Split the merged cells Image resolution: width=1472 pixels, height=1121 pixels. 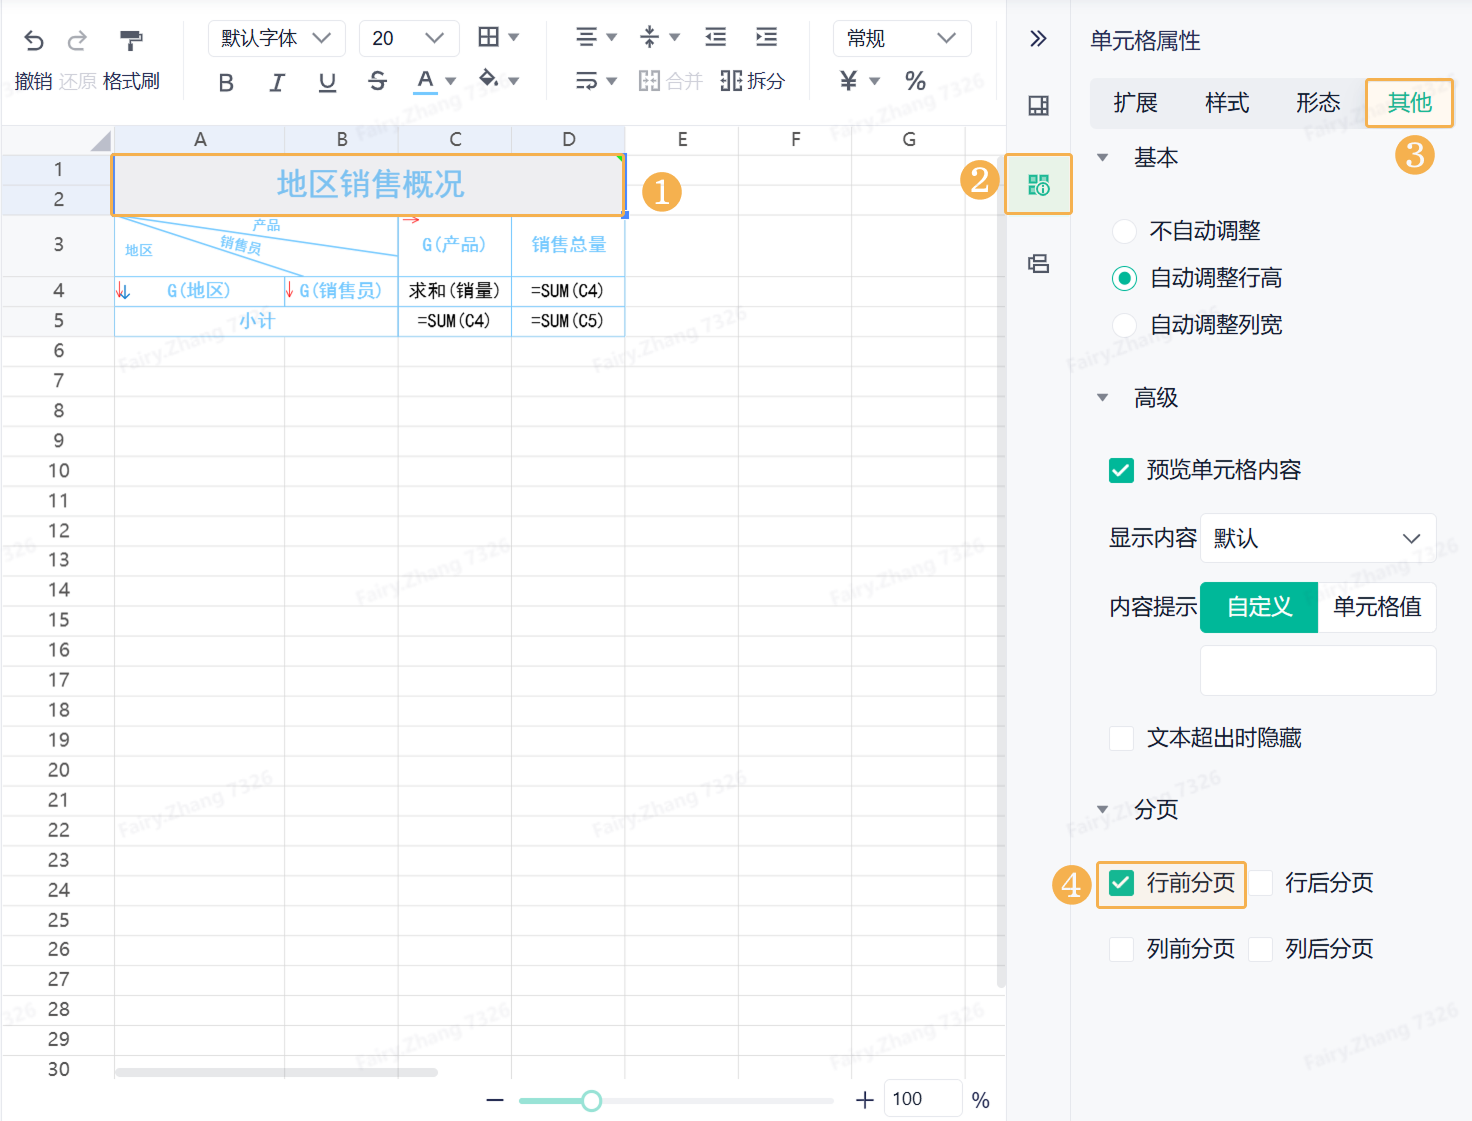(752, 80)
